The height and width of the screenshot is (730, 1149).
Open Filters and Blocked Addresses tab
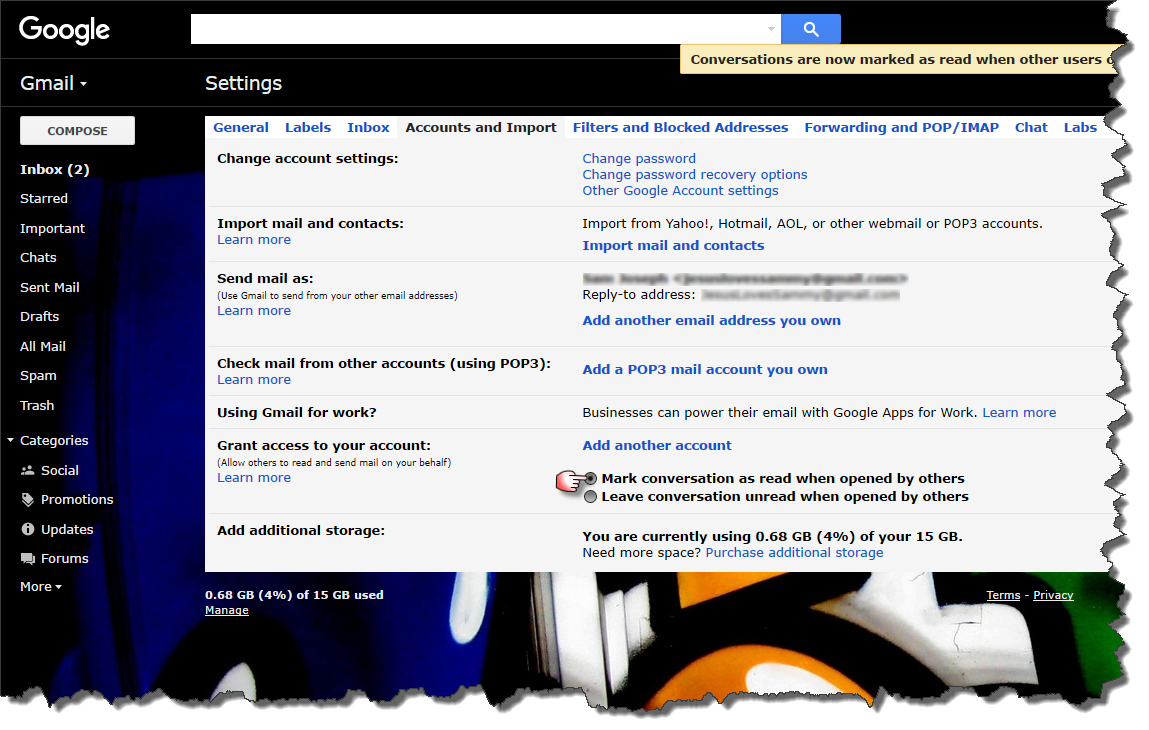tap(681, 128)
